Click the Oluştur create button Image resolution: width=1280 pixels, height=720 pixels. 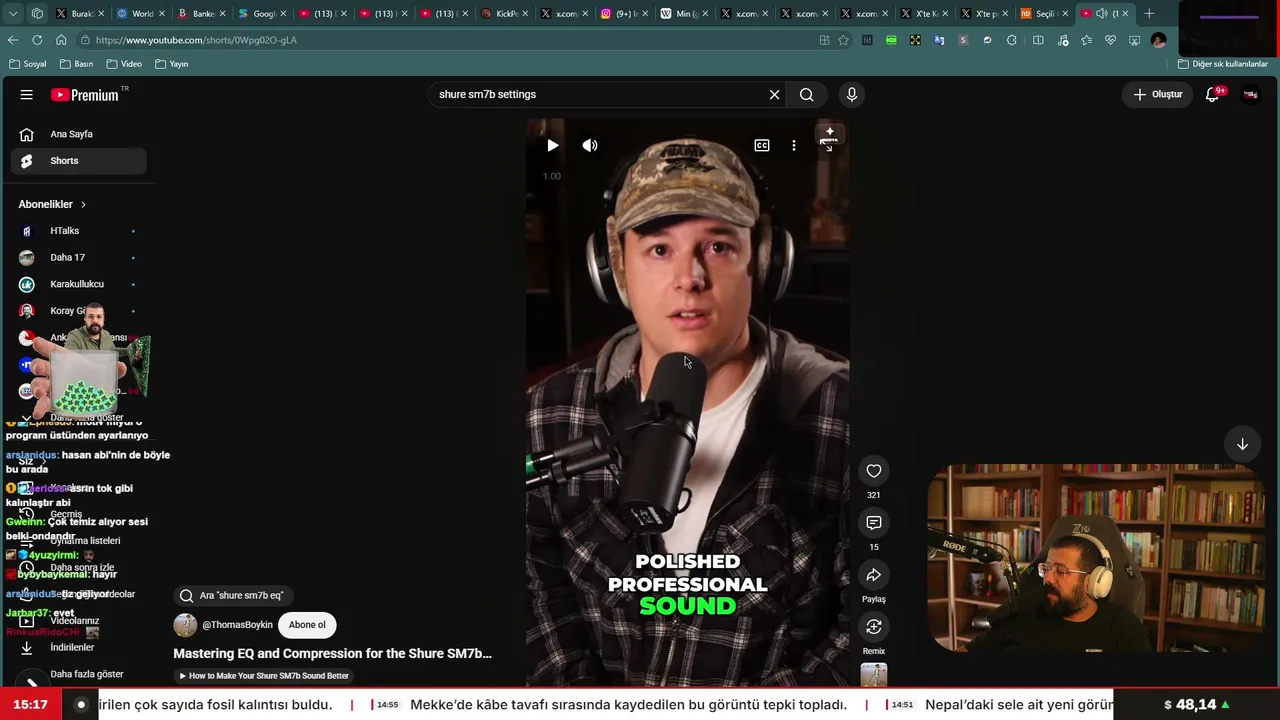[1157, 95]
